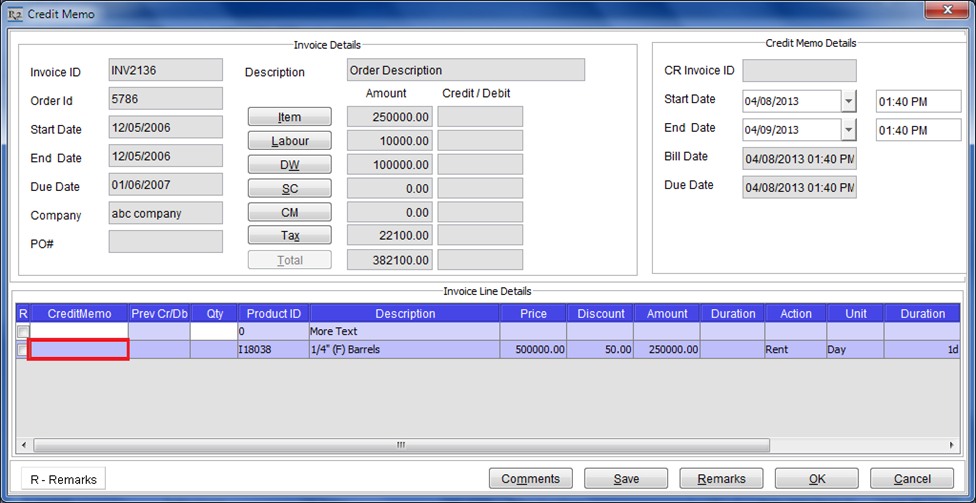
Task: Click the Credit Memo window title icon
Action: (14, 12)
